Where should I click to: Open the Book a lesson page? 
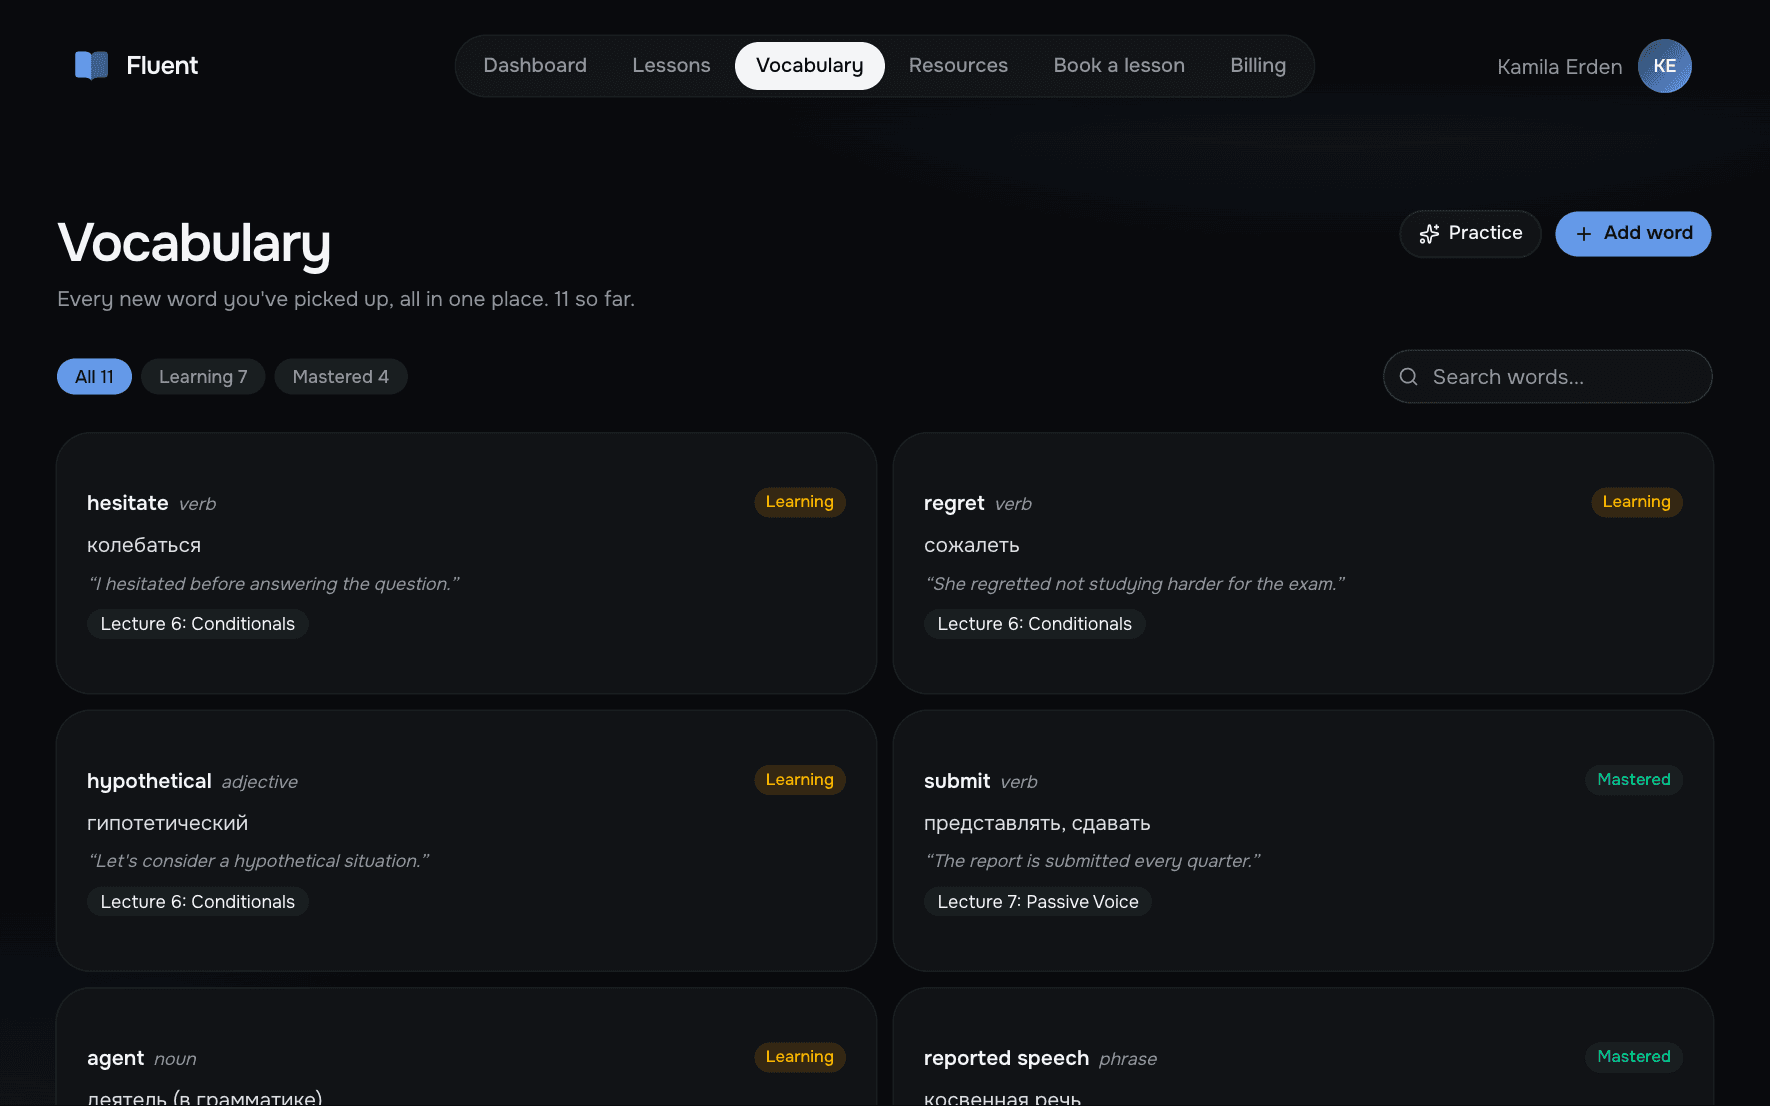tap(1119, 66)
